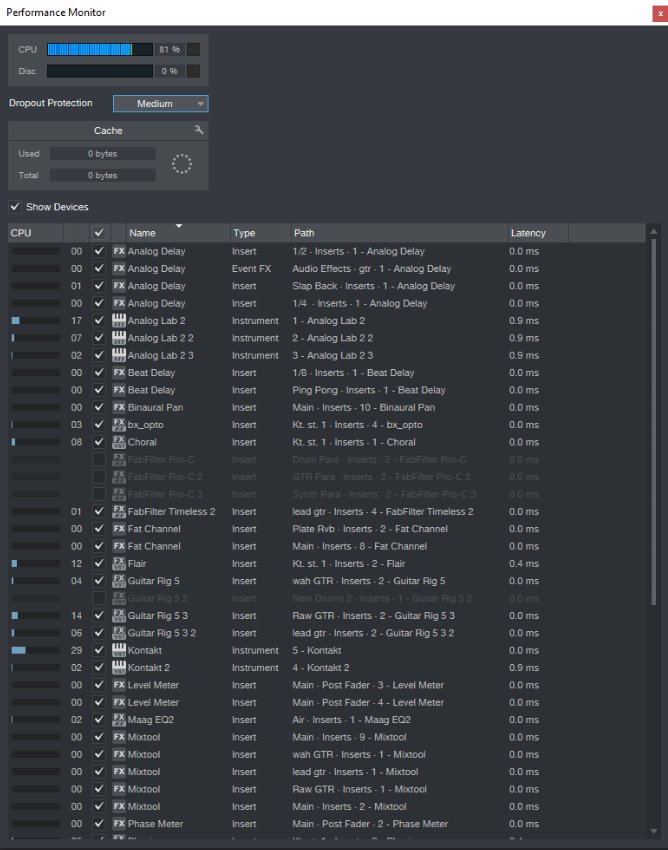Enable the FabFilter Pro-C 2 checkbox

[x=98, y=477]
